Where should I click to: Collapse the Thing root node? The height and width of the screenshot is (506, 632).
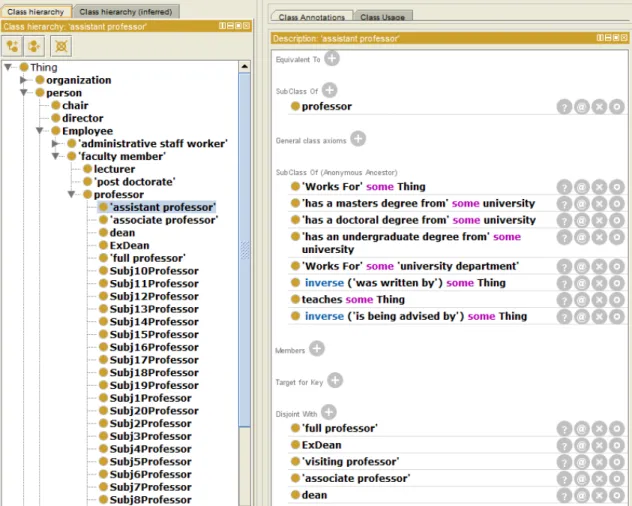(8, 67)
